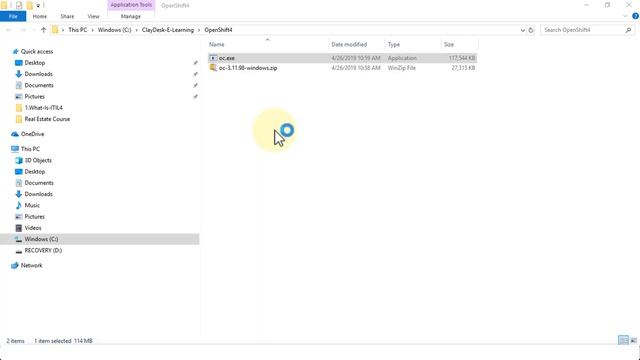Open Quick access in the navigation pane
Image resolution: width=640 pixels, height=360 pixels.
pos(37,51)
